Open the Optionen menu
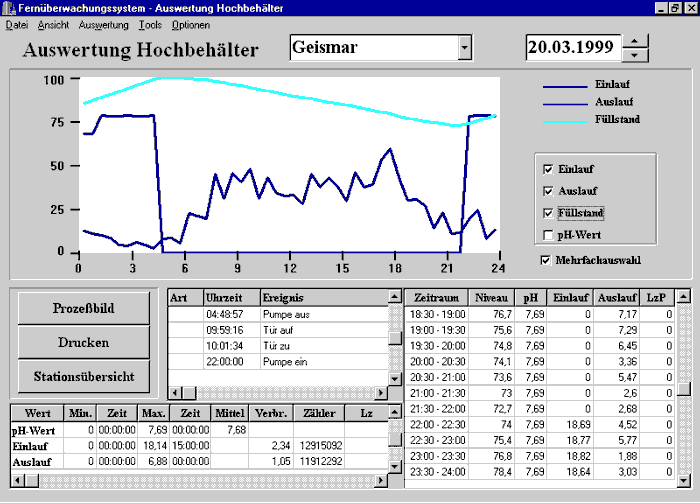 click(x=190, y=23)
